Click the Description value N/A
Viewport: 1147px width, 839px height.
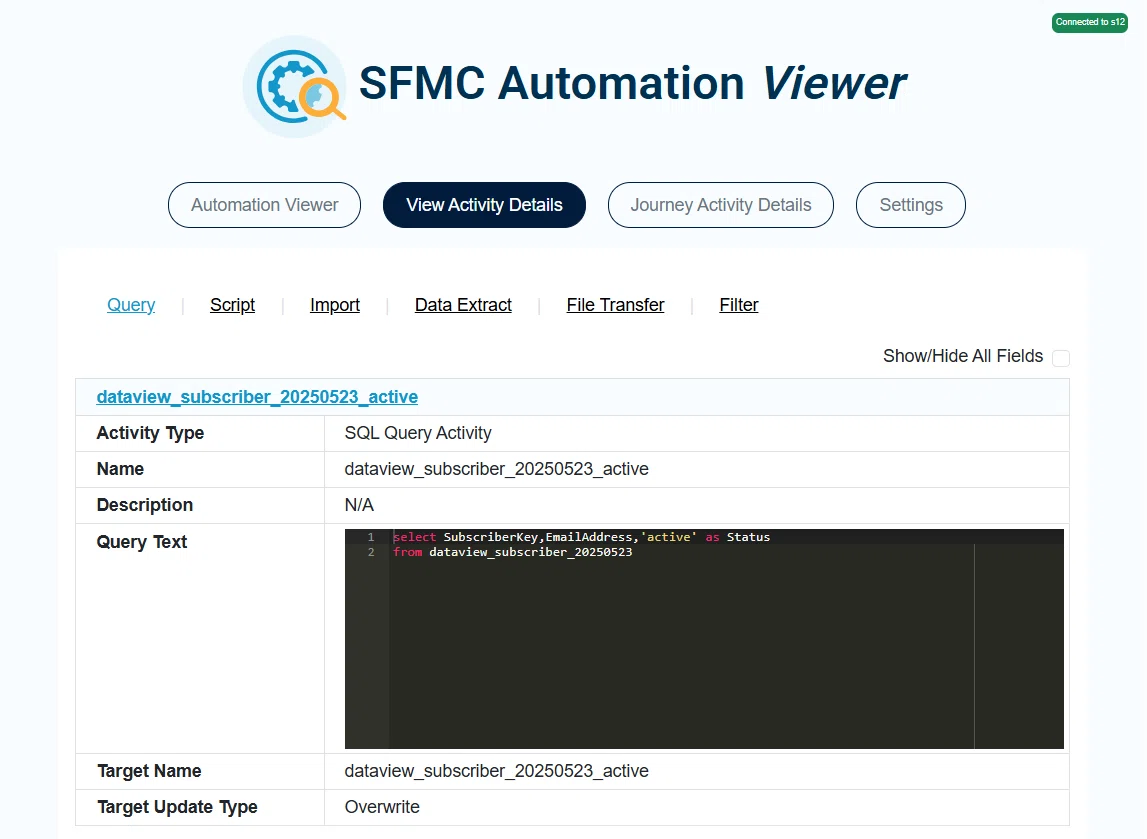click(359, 505)
